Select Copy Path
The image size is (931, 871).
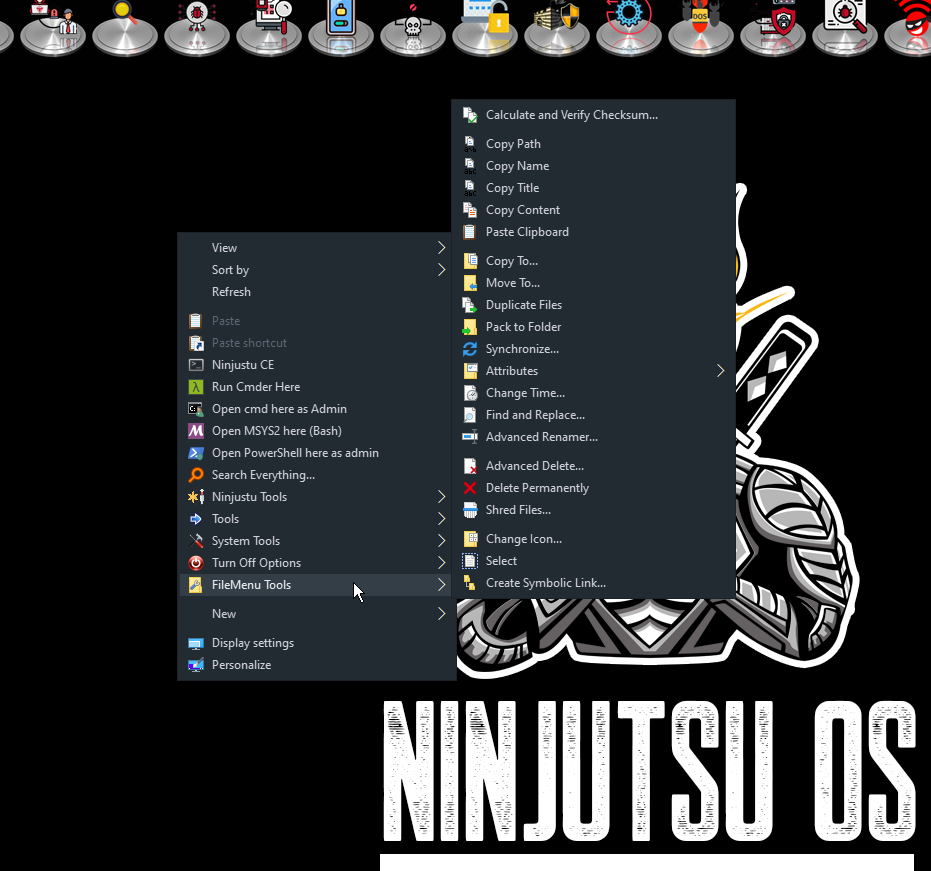pos(593,144)
